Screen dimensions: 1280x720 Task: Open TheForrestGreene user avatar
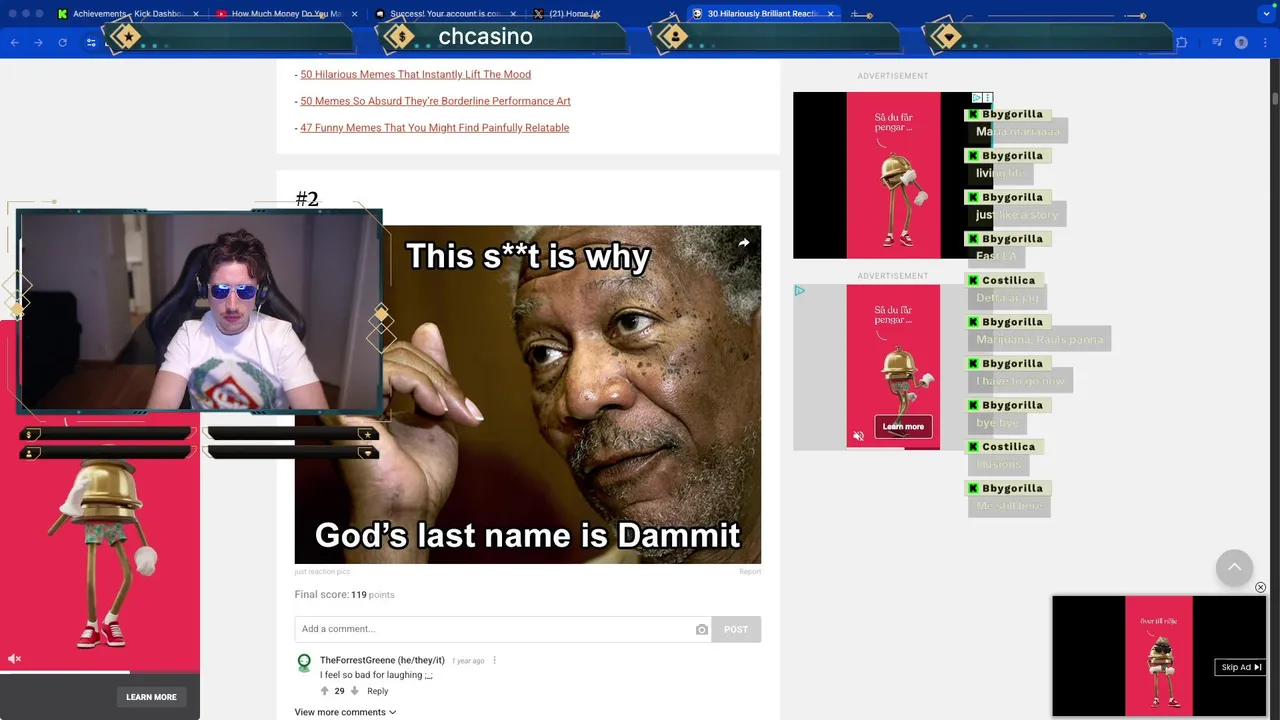304,662
